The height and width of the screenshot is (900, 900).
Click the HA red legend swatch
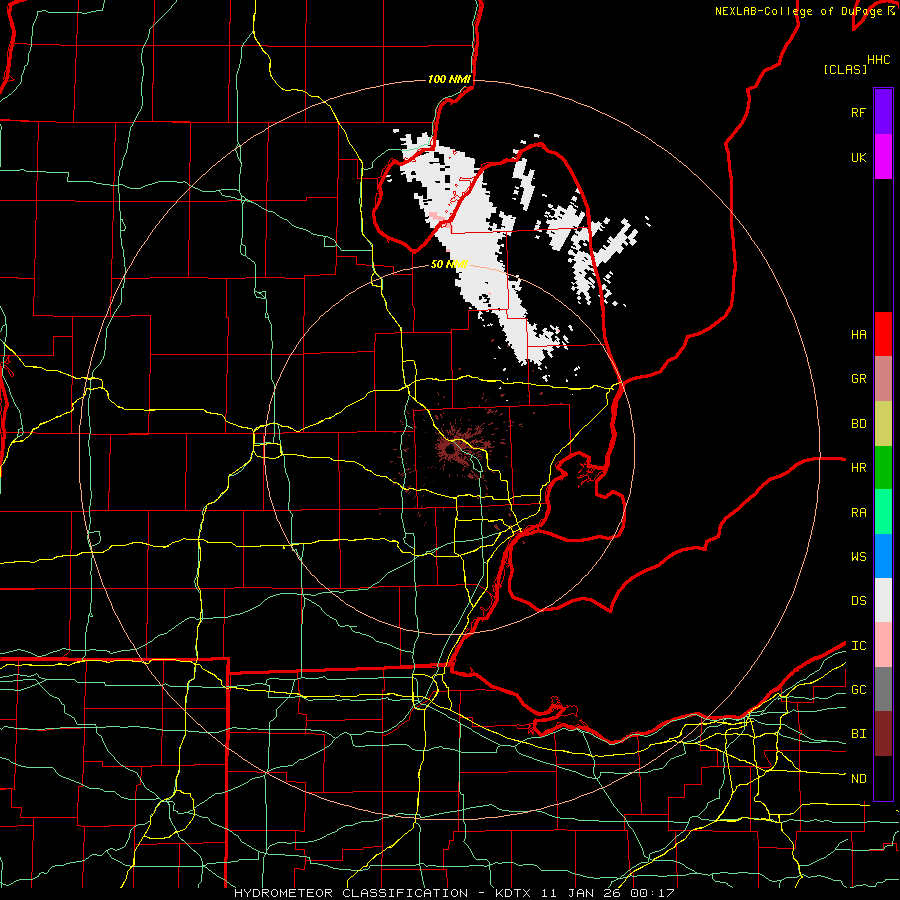tap(883, 334)
